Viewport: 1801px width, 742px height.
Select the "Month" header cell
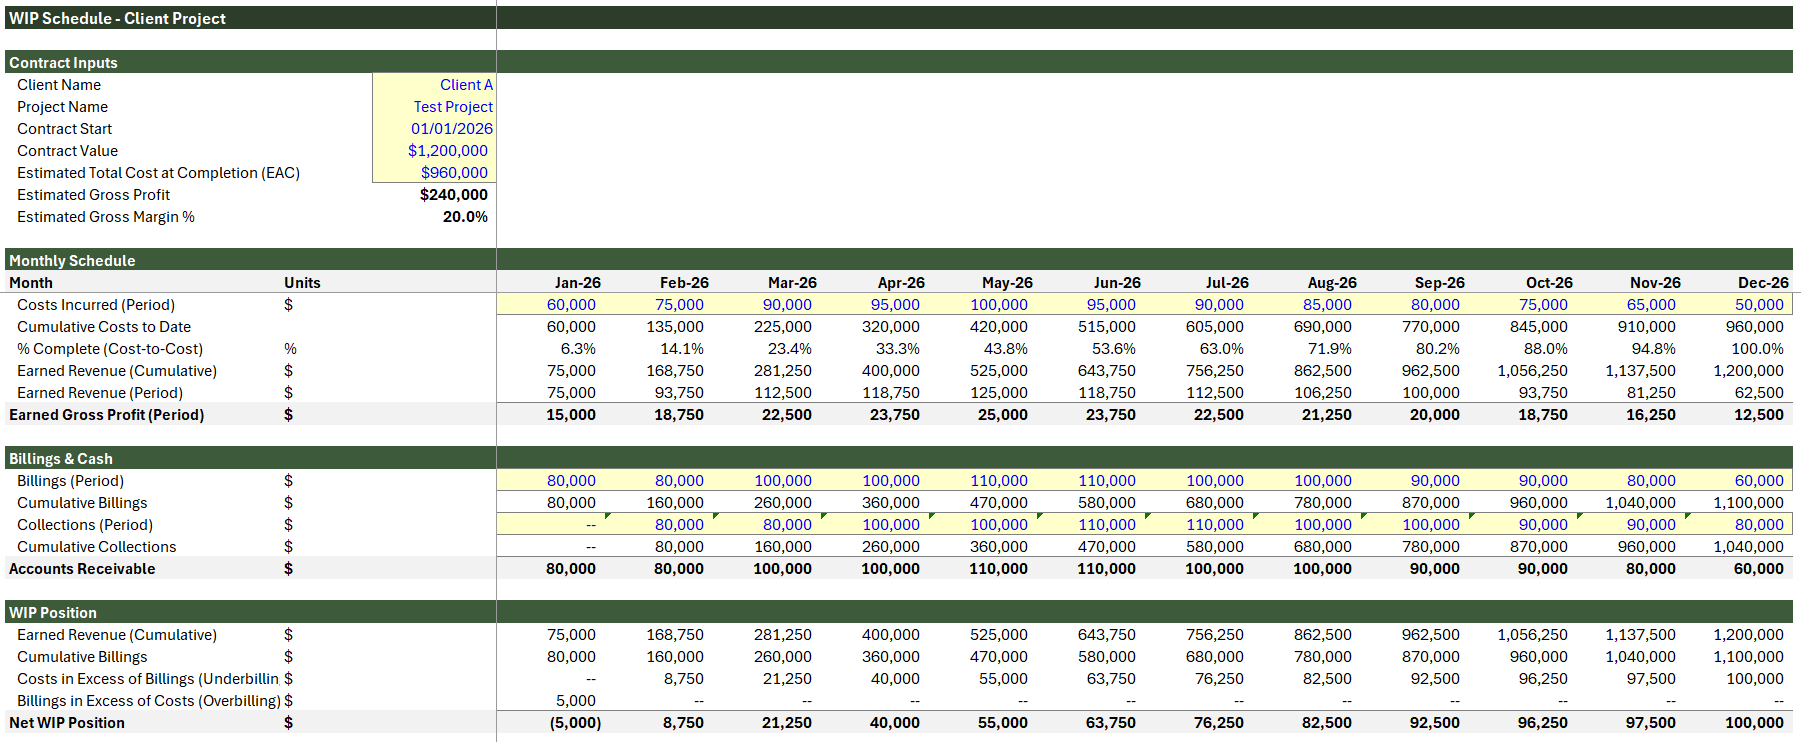pyautogui.click(x=31, y=283)
